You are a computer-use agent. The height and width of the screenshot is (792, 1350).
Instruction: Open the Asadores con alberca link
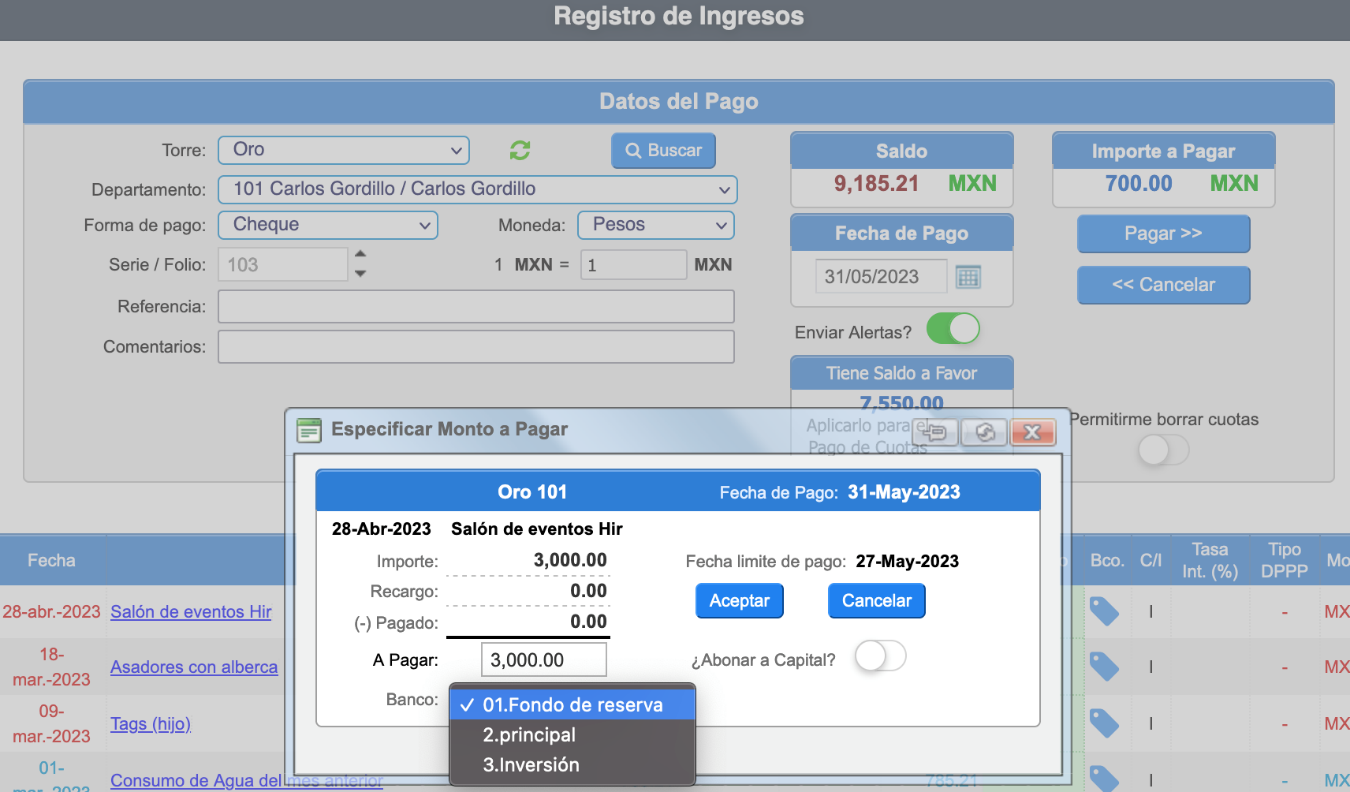point(194,667)
